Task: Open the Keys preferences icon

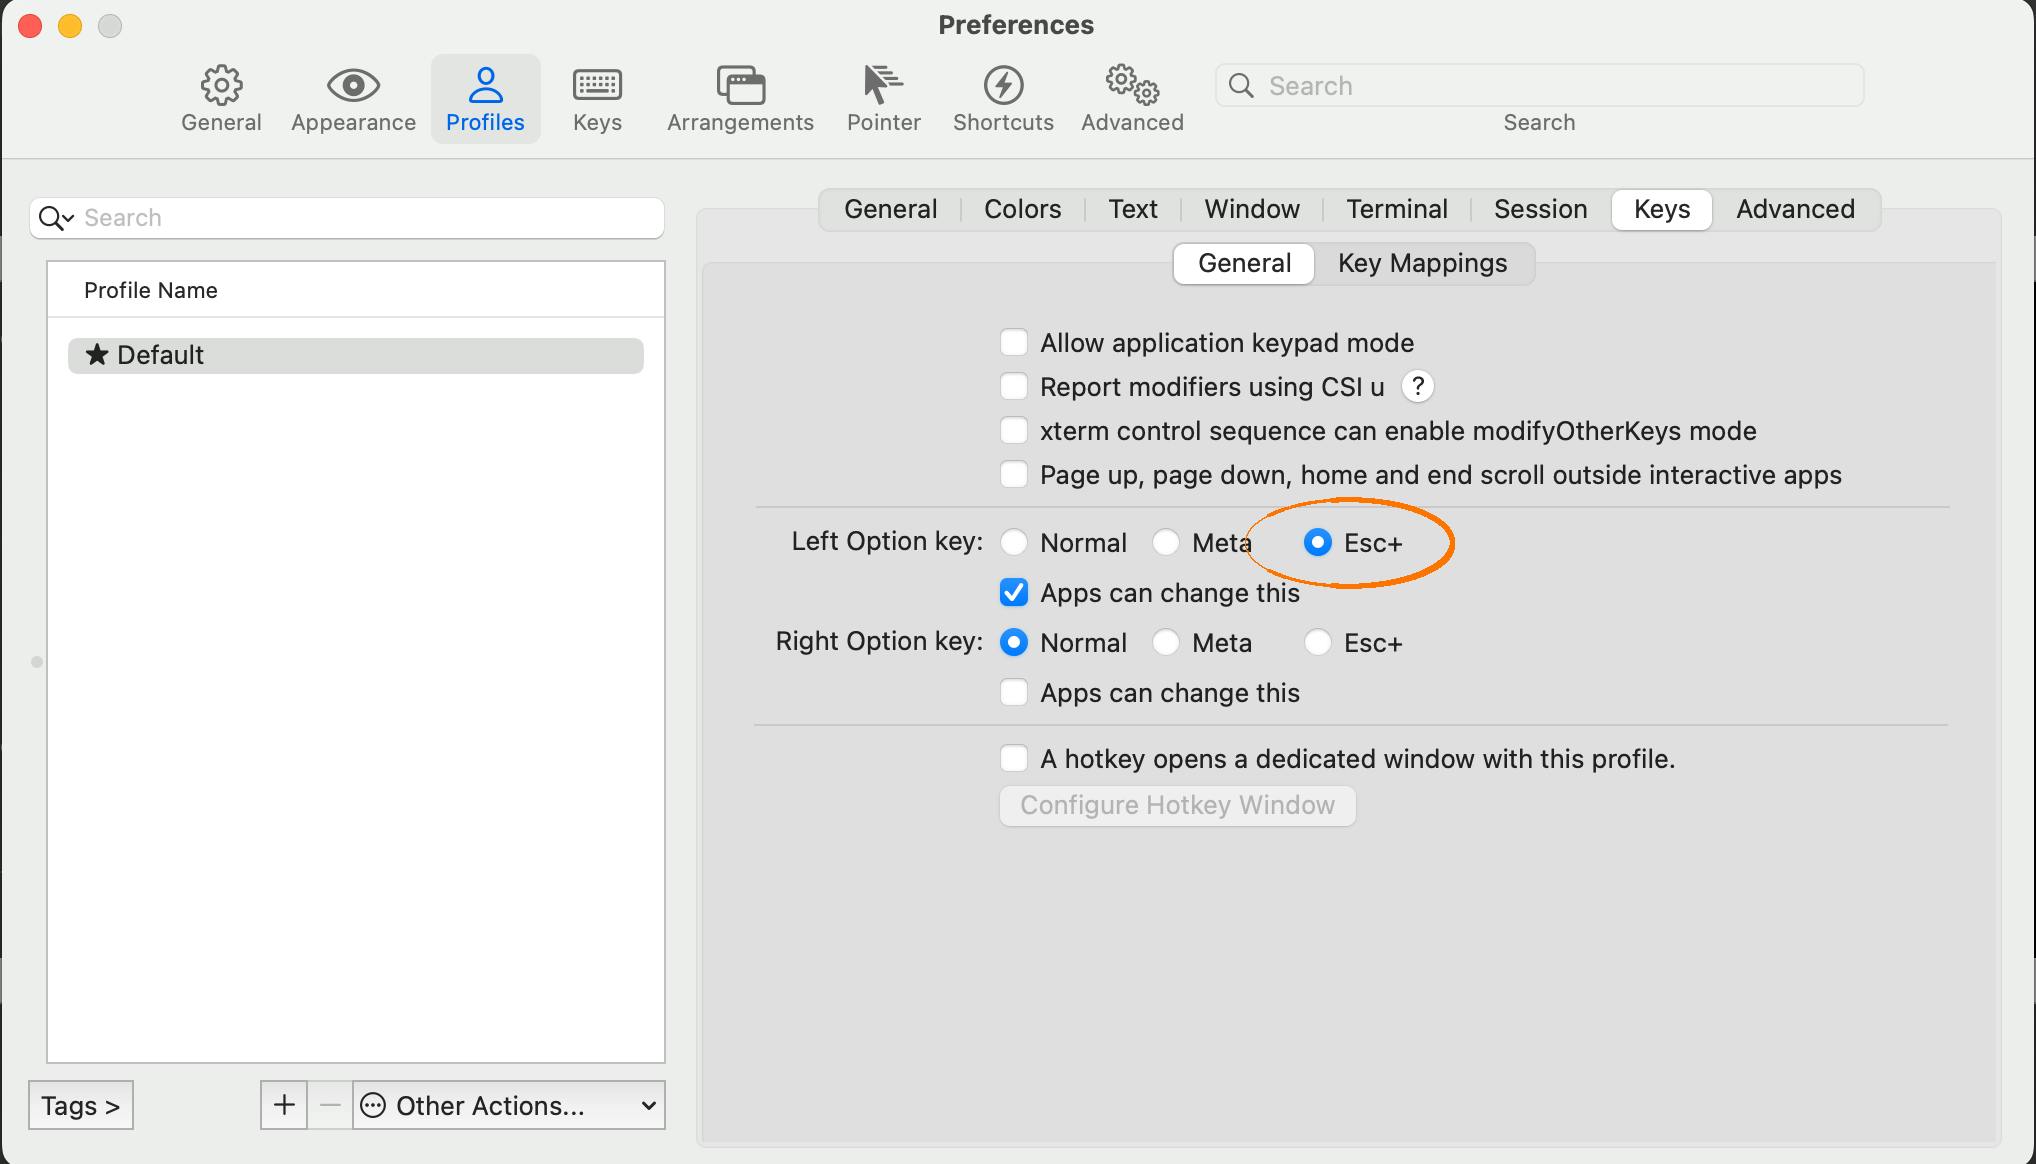Action: pyautogui.click(x=597, y=97)
